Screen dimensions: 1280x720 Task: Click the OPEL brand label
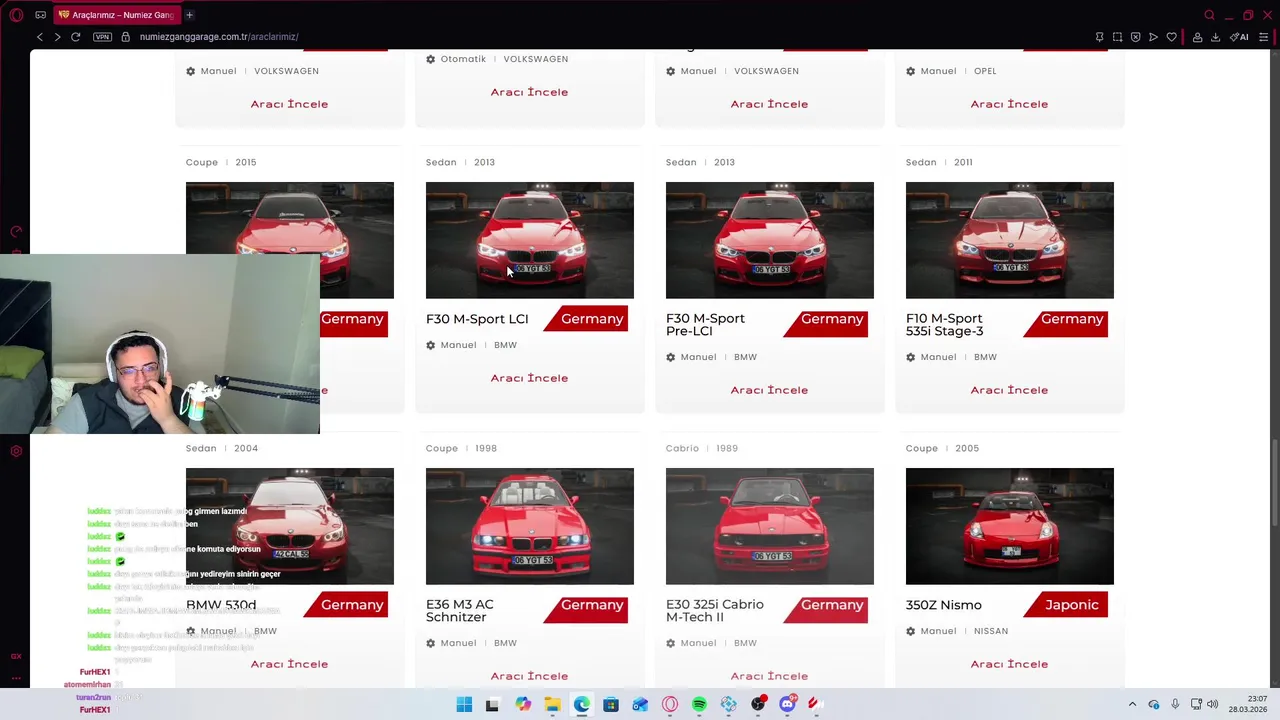pos(985,71)
